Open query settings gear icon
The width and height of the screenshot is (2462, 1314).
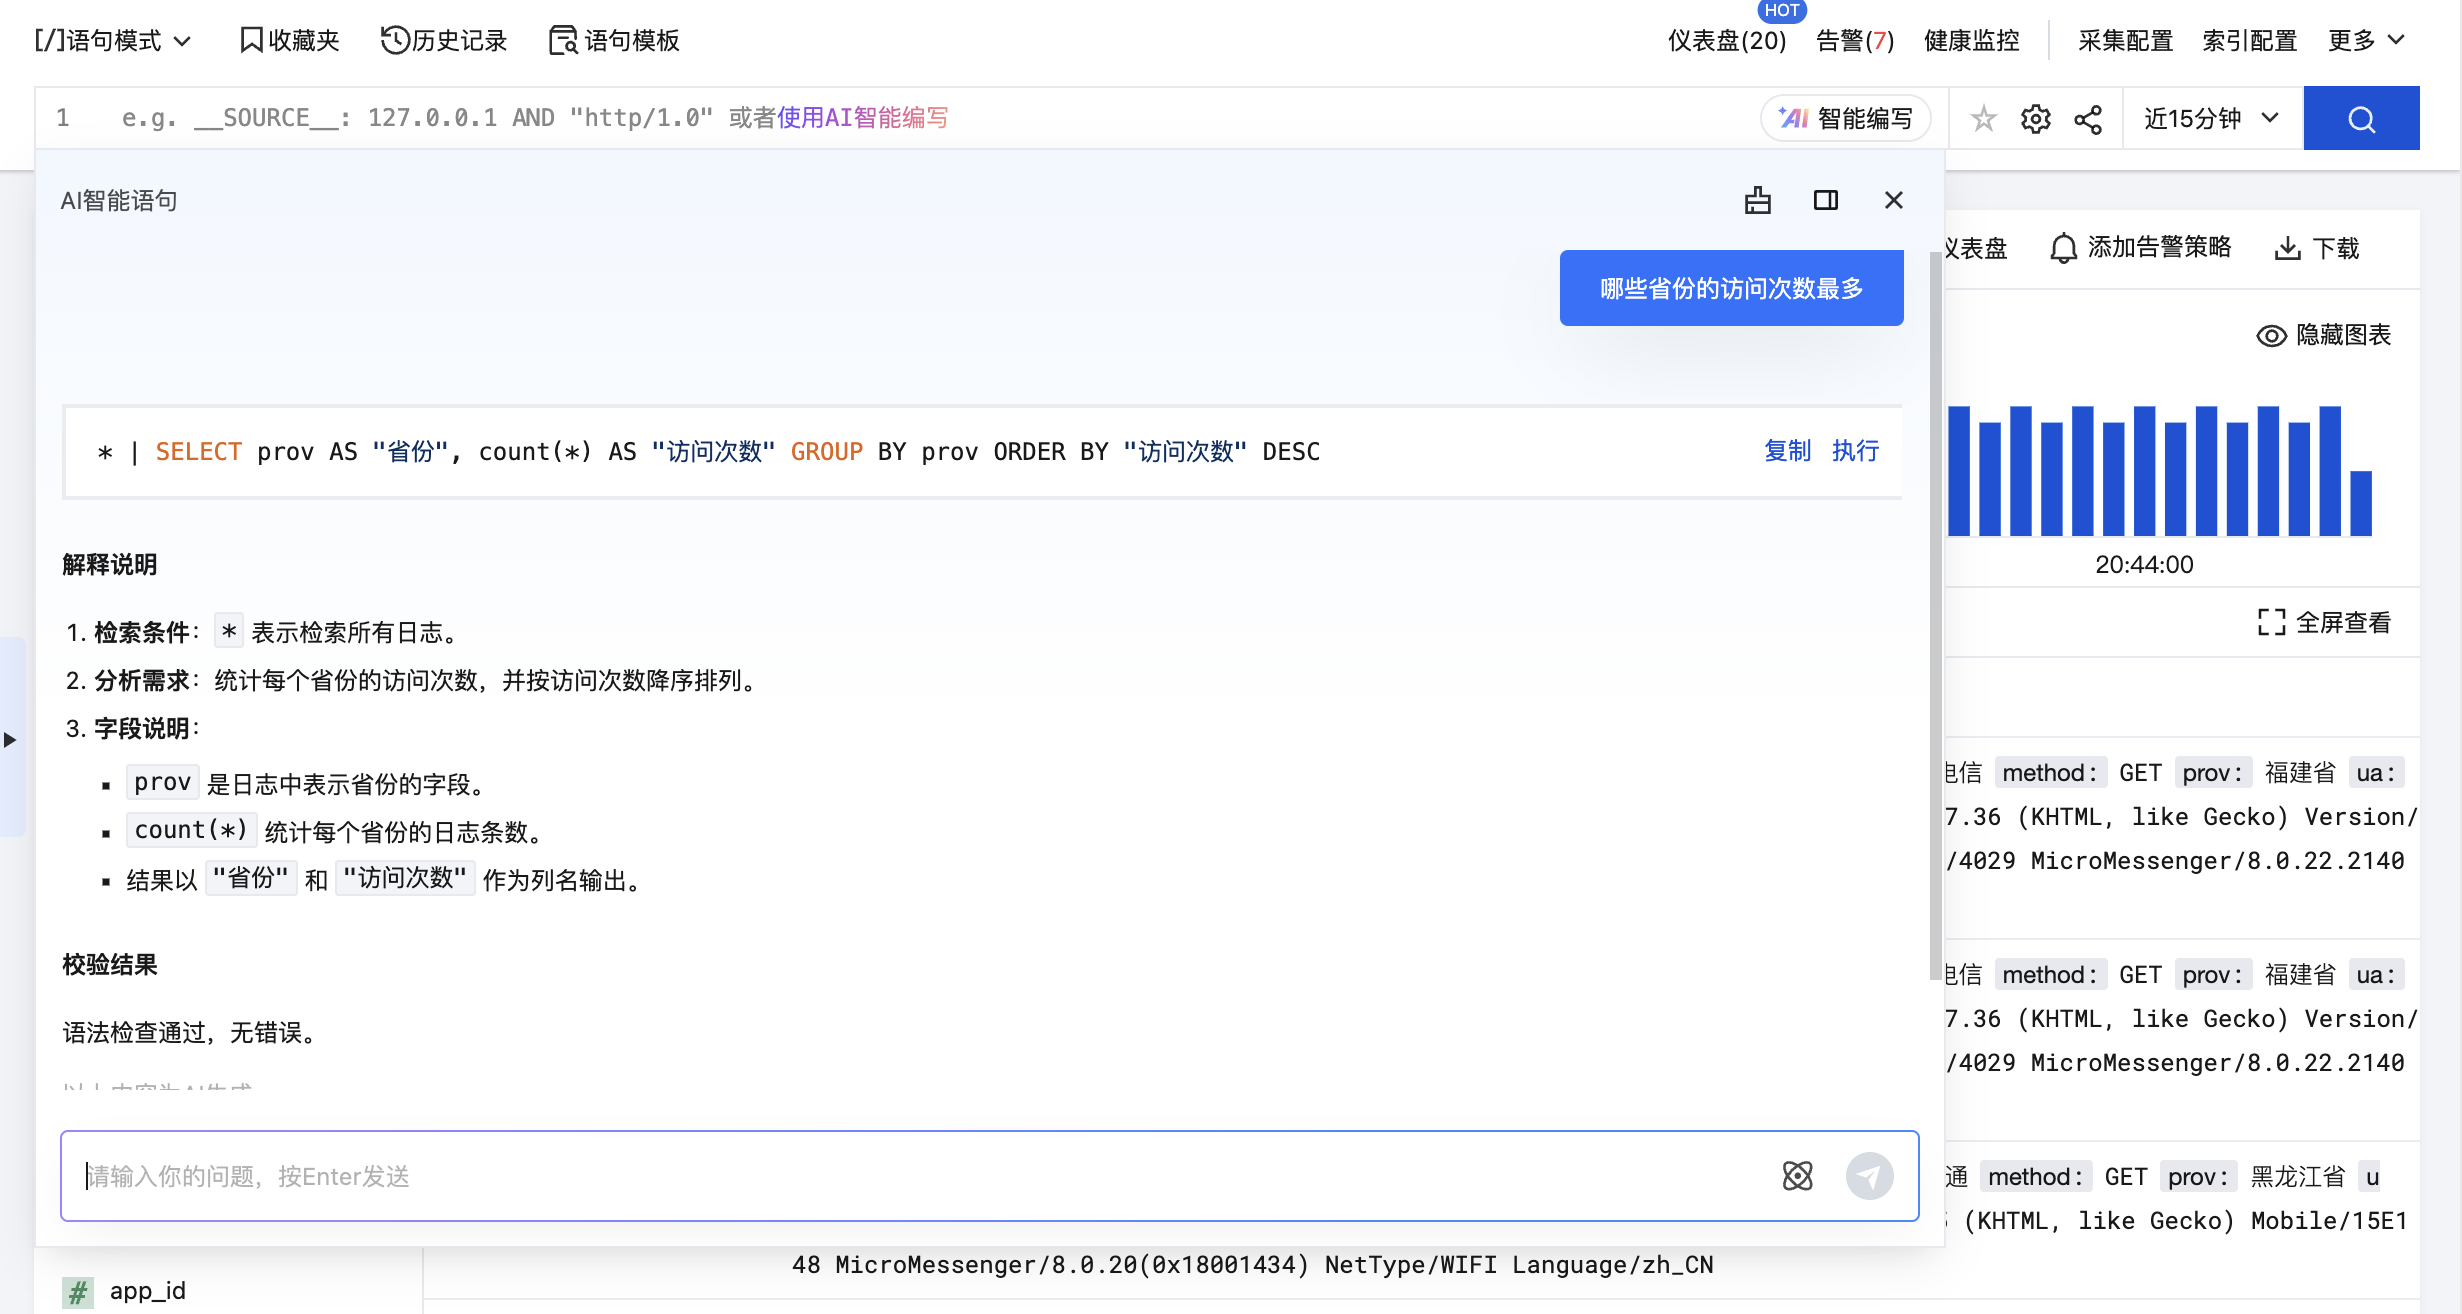(2036, 119)
